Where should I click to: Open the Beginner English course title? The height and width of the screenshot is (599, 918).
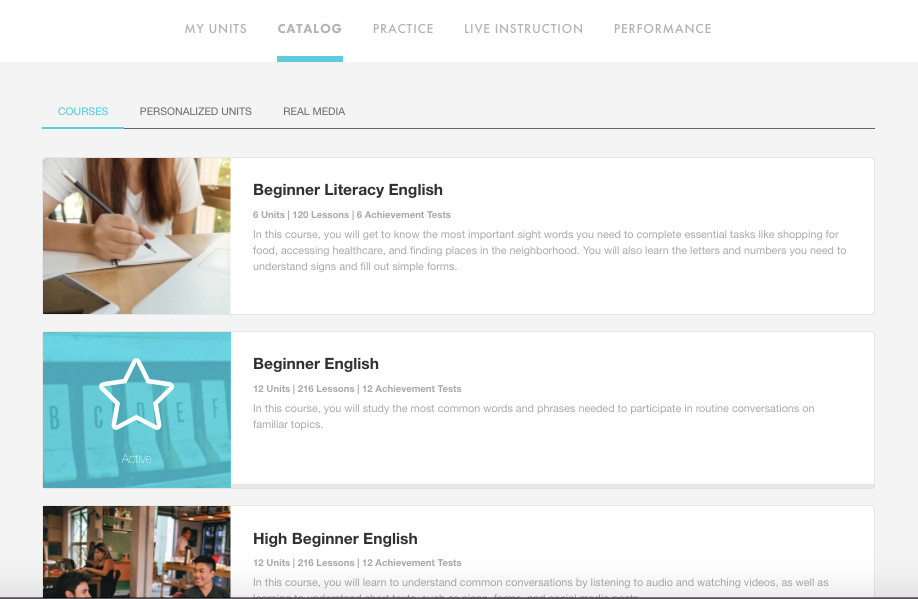pyautogui.click(x=316, y=364)
